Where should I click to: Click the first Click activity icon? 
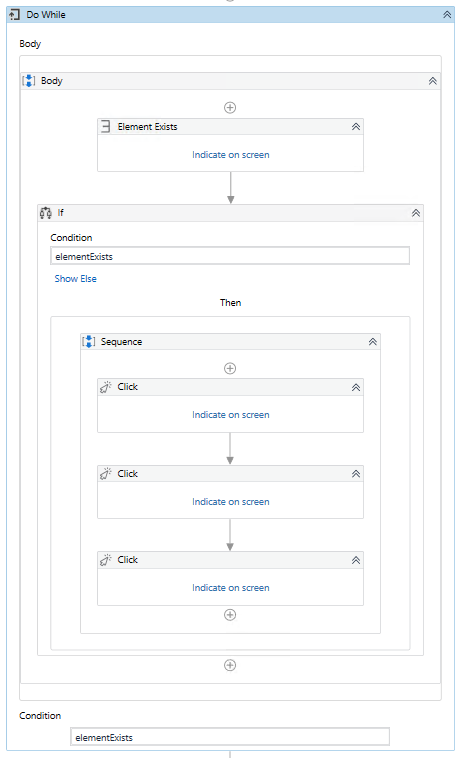point(105,387)
